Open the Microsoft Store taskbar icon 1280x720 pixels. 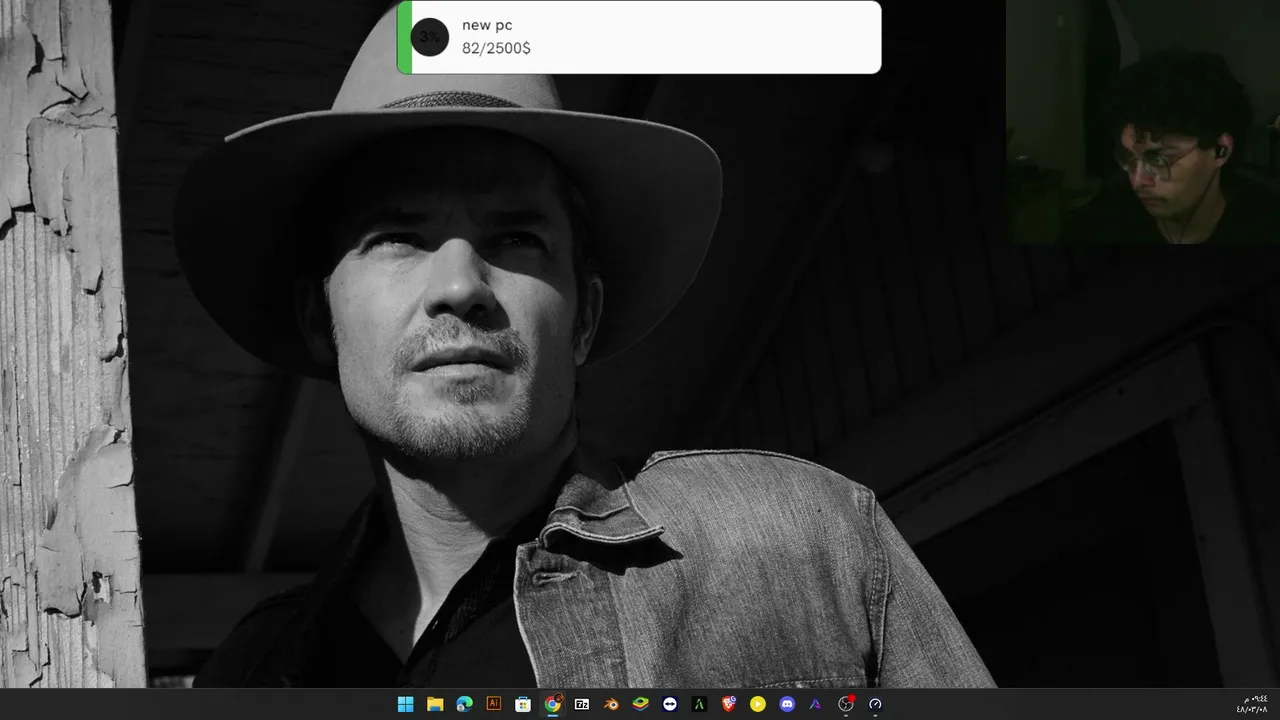coord(523,704)
